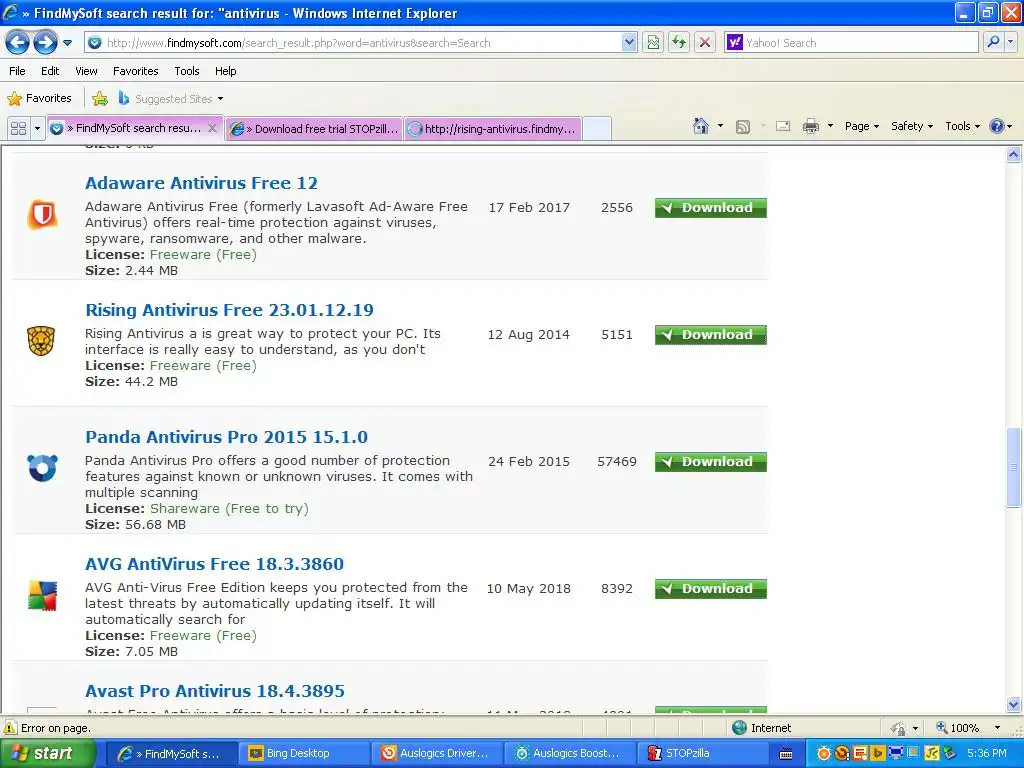
Task: Open the recent pages dropdown beside Forward
Action: coord(67,43)
